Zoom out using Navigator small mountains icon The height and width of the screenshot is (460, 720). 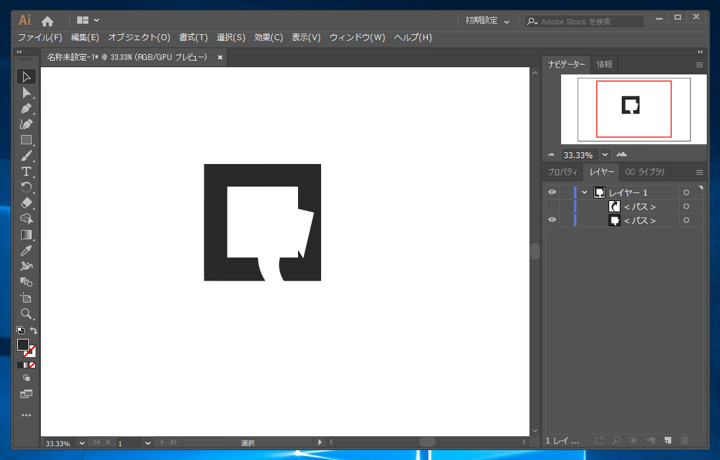click(551, 155)
